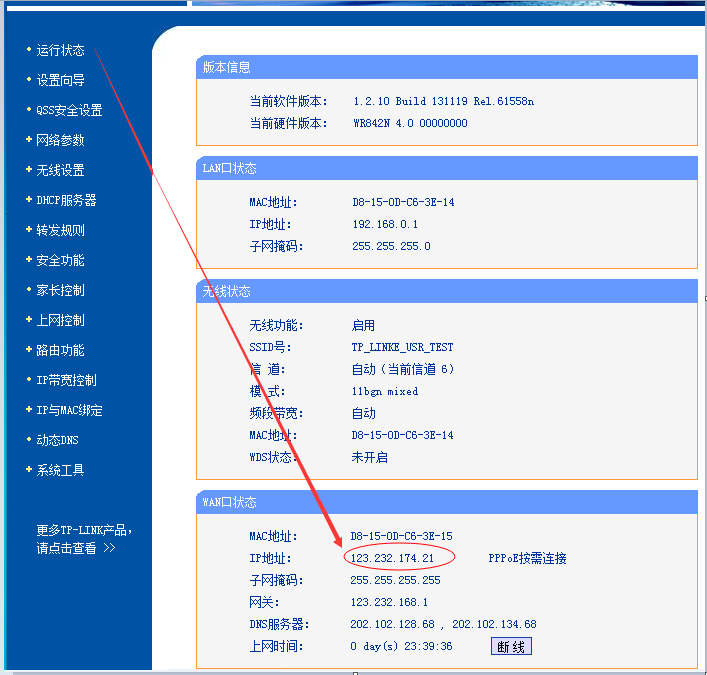Select QSS安全设置 menu item
Viewport: 707px width, 675px height.
click(69, 110)
